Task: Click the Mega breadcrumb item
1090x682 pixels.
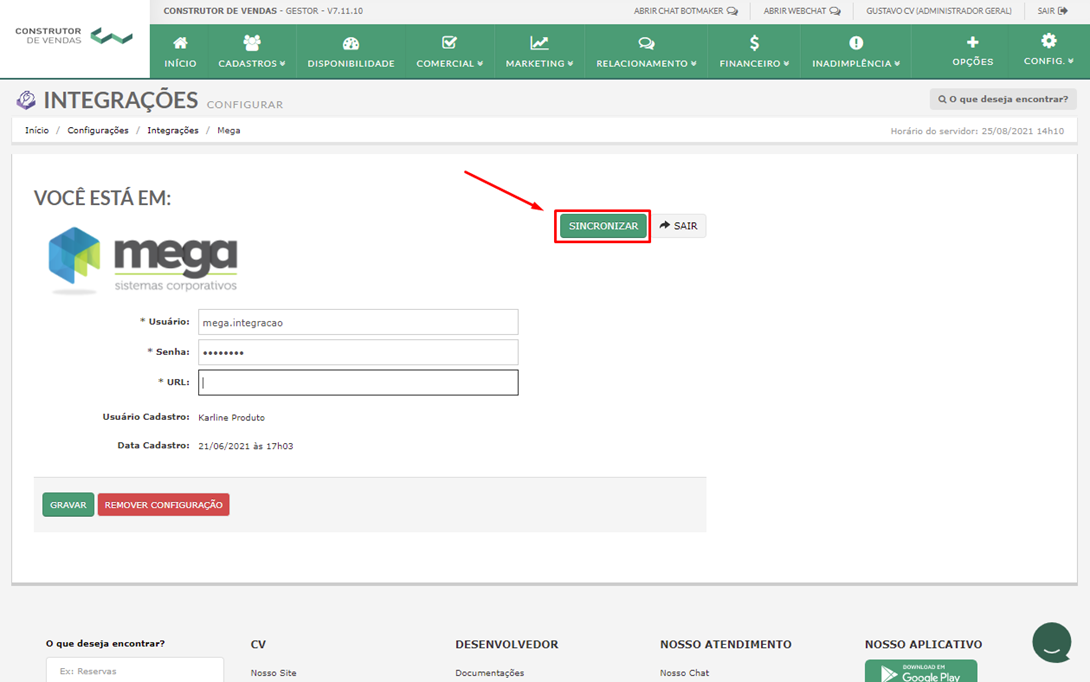Action: (229, 131)
